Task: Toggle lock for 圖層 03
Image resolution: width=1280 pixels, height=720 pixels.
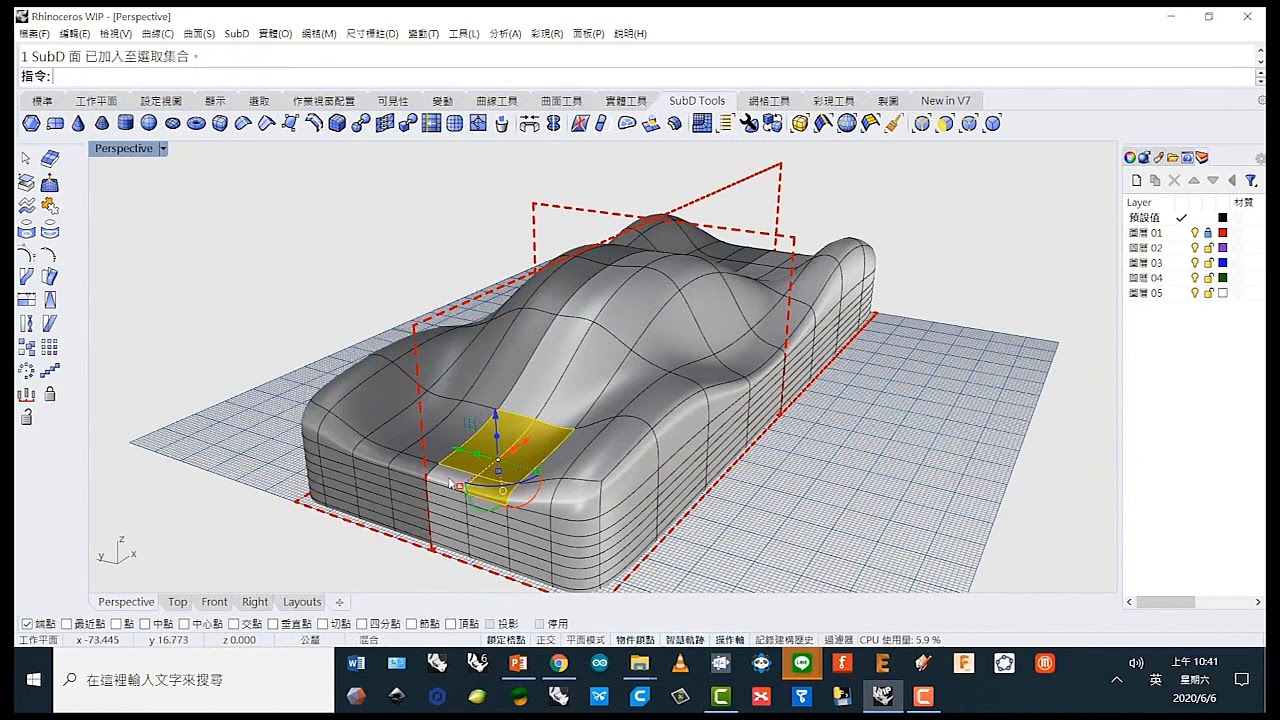Action: (x=1208, y=263)
